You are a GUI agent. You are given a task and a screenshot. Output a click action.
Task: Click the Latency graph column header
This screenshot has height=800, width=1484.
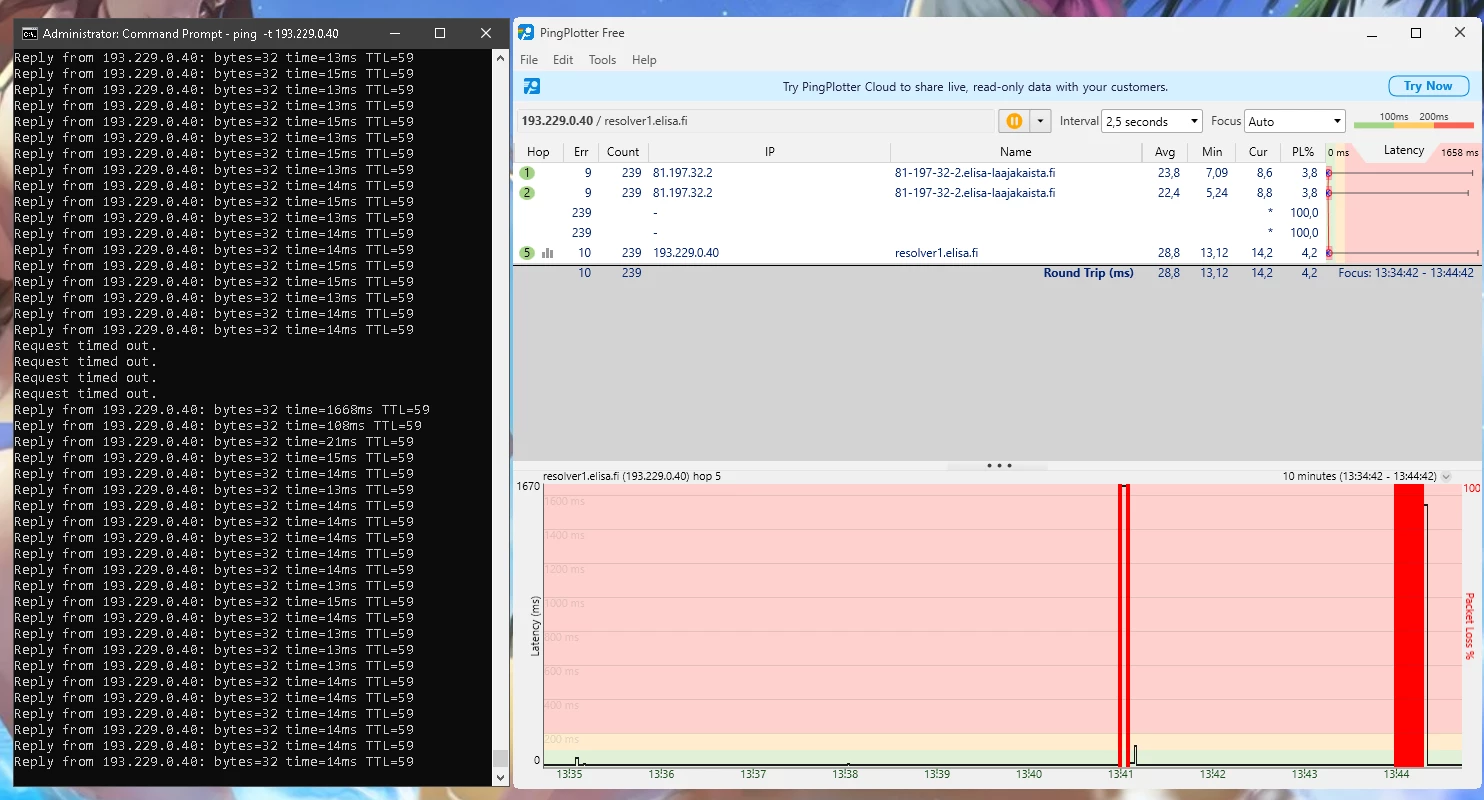tap(1403, 151)
